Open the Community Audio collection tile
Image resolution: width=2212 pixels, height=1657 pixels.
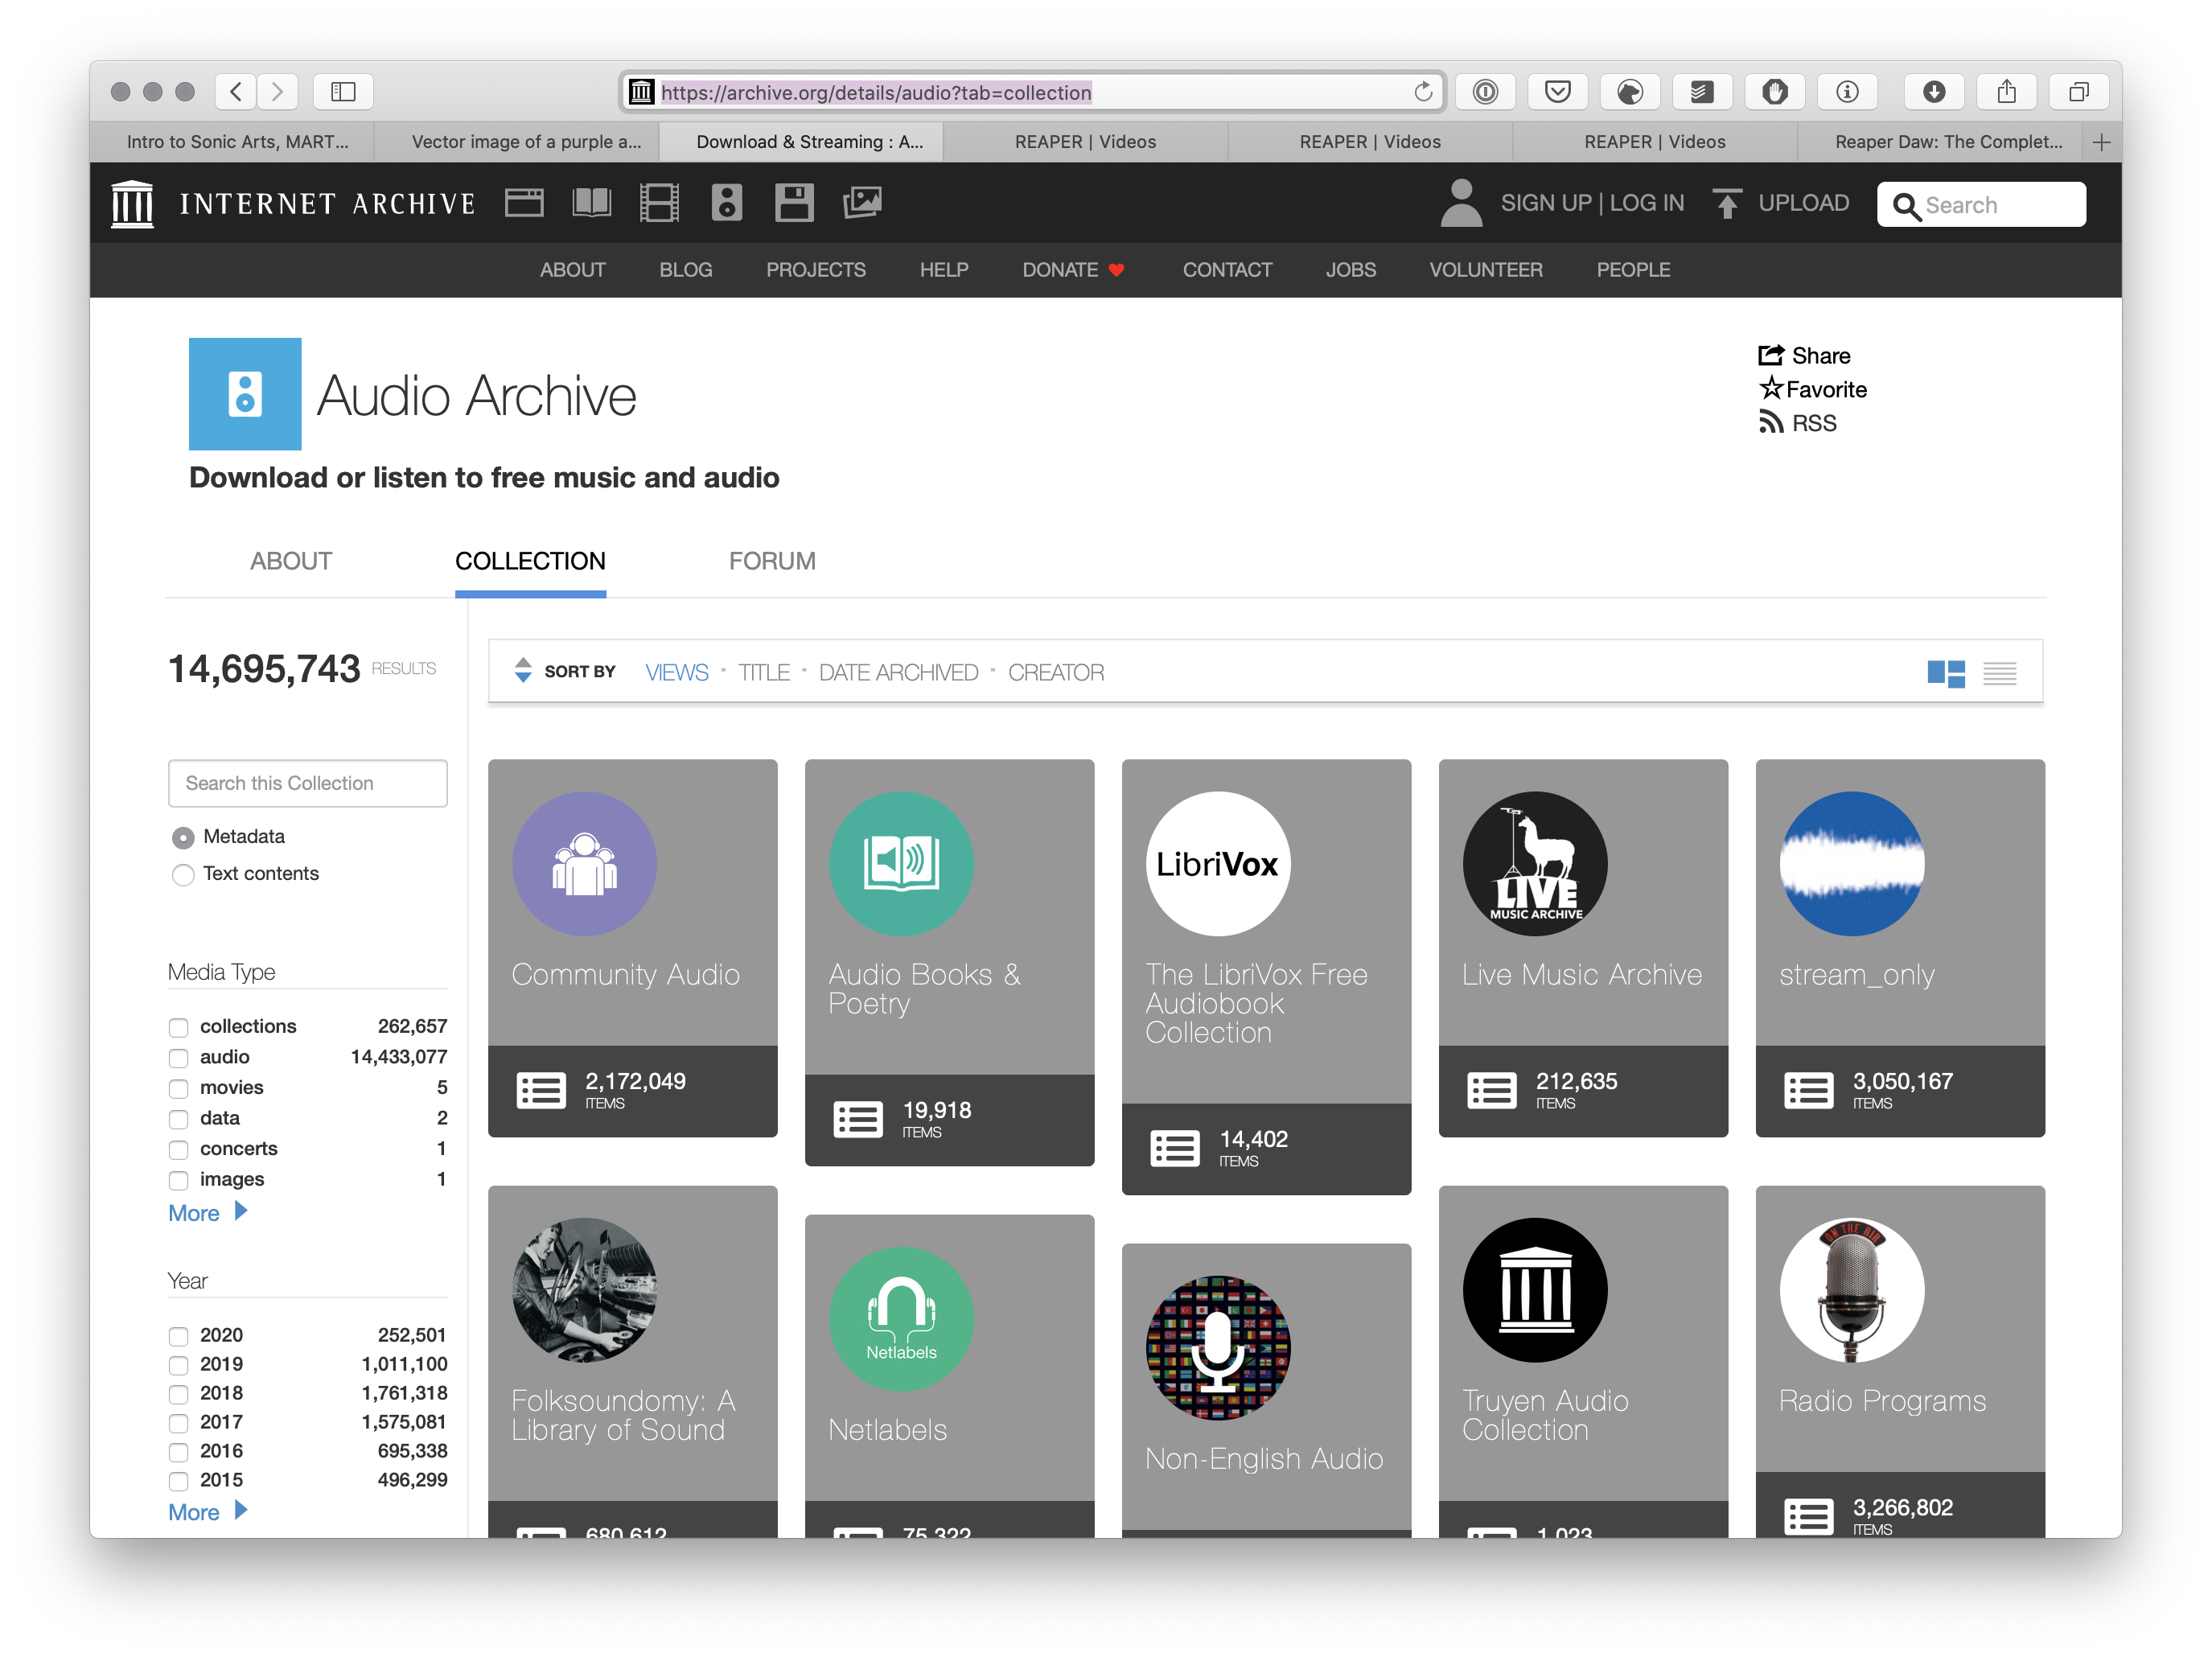click(x=633, y=948)
